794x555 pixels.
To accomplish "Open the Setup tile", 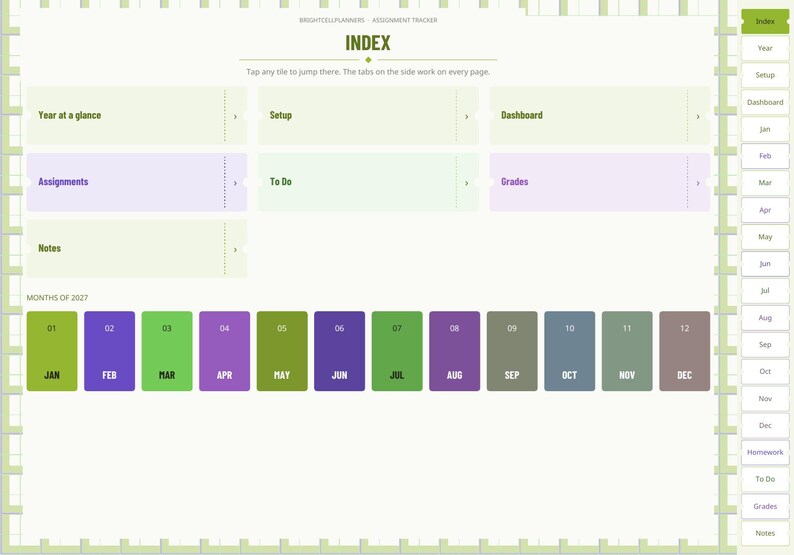I will [368, 115].
